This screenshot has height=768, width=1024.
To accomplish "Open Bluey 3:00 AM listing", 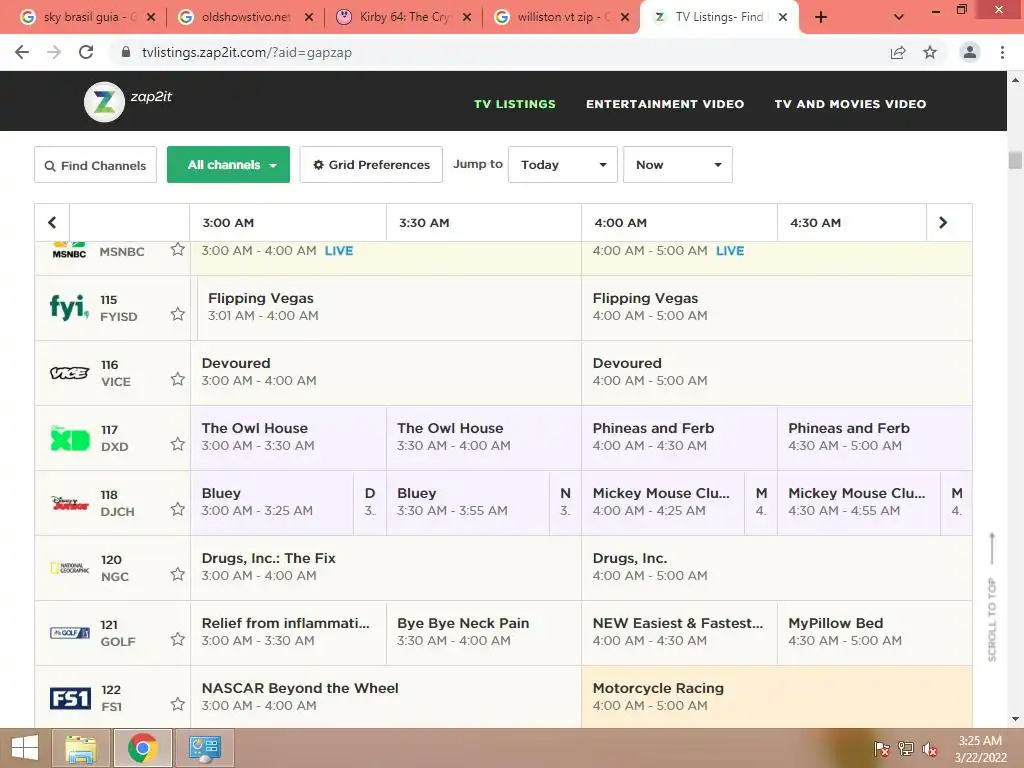I will pyautogui.click(x=272, y=503).
